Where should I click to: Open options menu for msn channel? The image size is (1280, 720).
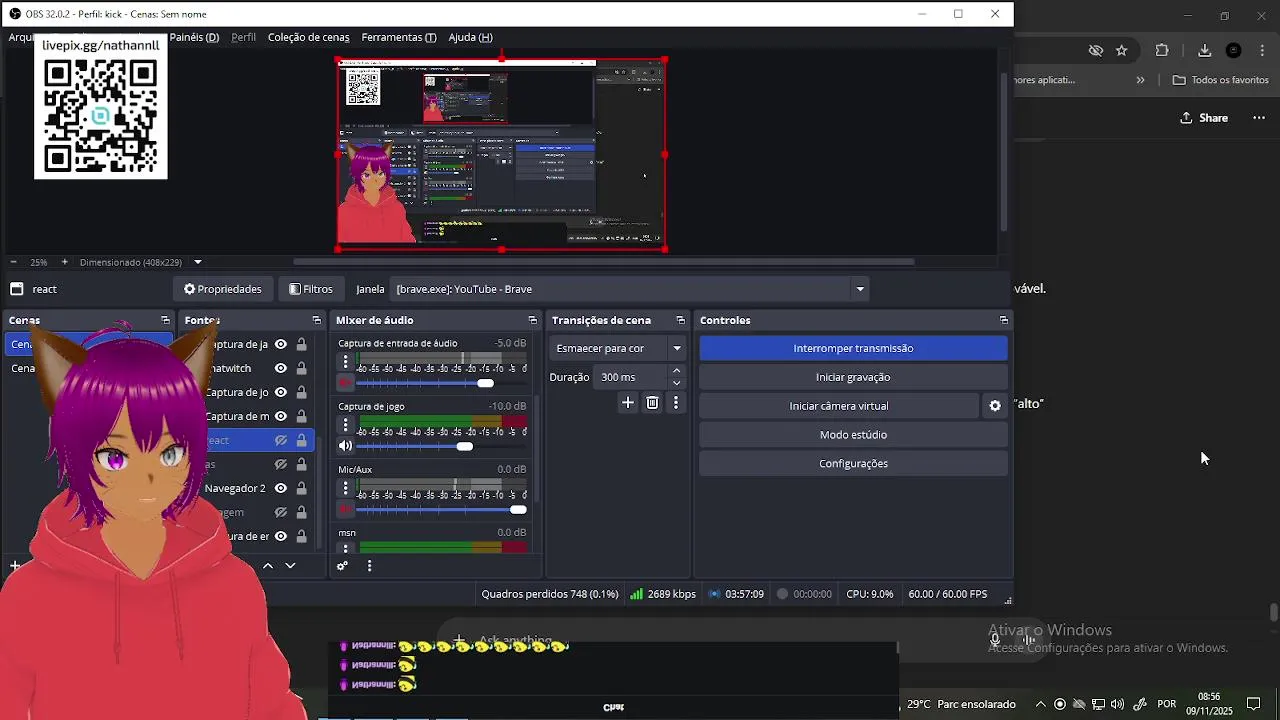coord(345,548)
